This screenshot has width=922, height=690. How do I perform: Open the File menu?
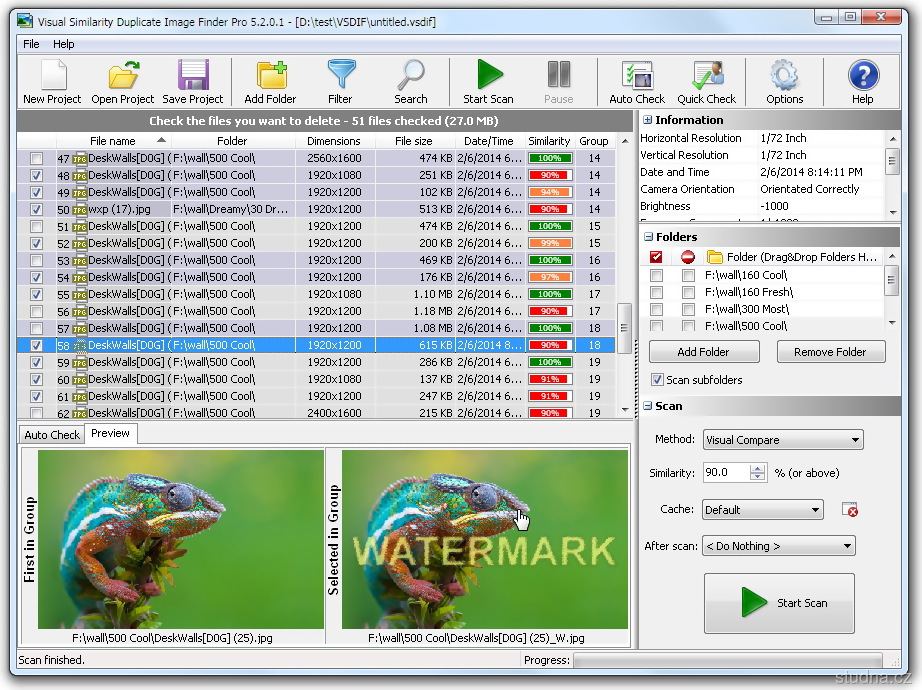coord(31,44)
